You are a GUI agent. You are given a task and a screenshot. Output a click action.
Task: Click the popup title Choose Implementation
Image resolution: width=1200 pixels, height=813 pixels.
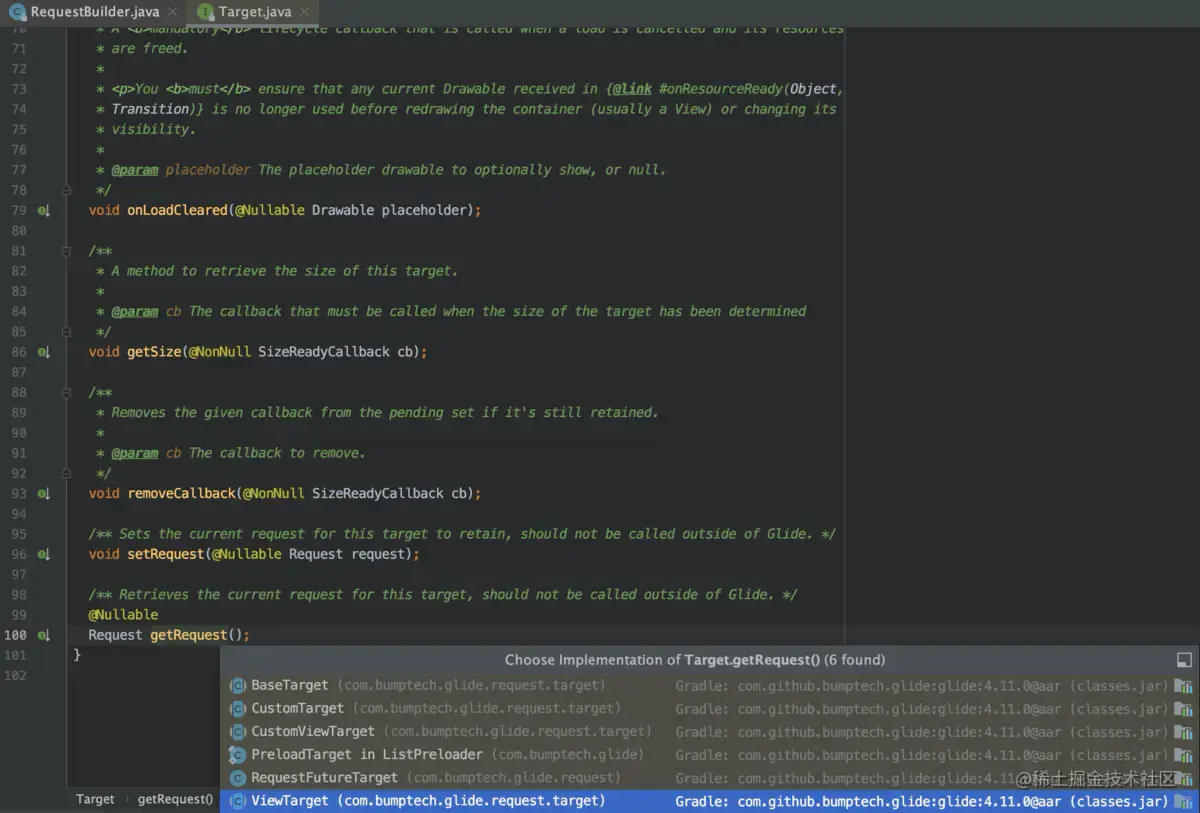click(694, 660)
